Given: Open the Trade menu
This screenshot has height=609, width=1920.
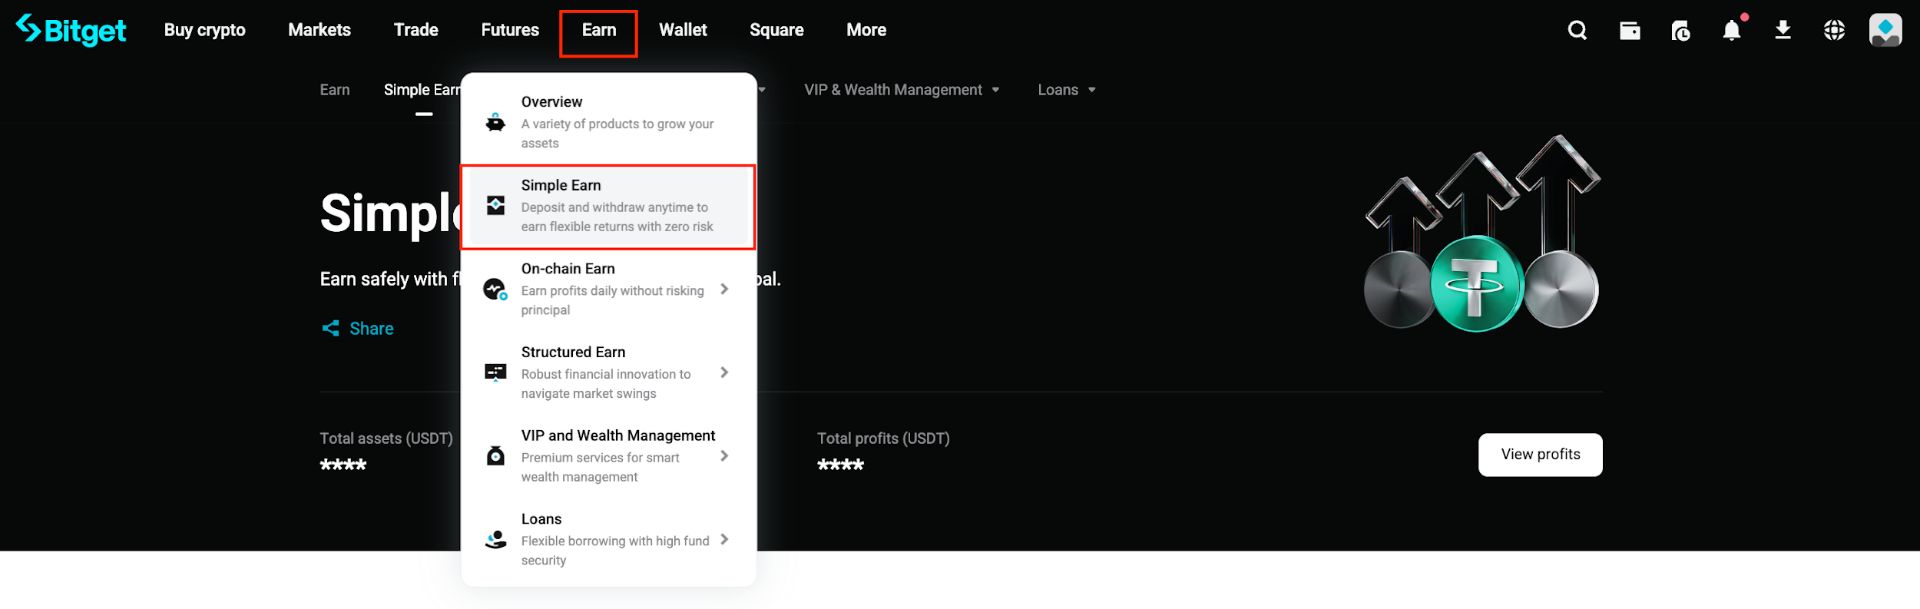Looking at the screenshot, I should tap(416, 30).
